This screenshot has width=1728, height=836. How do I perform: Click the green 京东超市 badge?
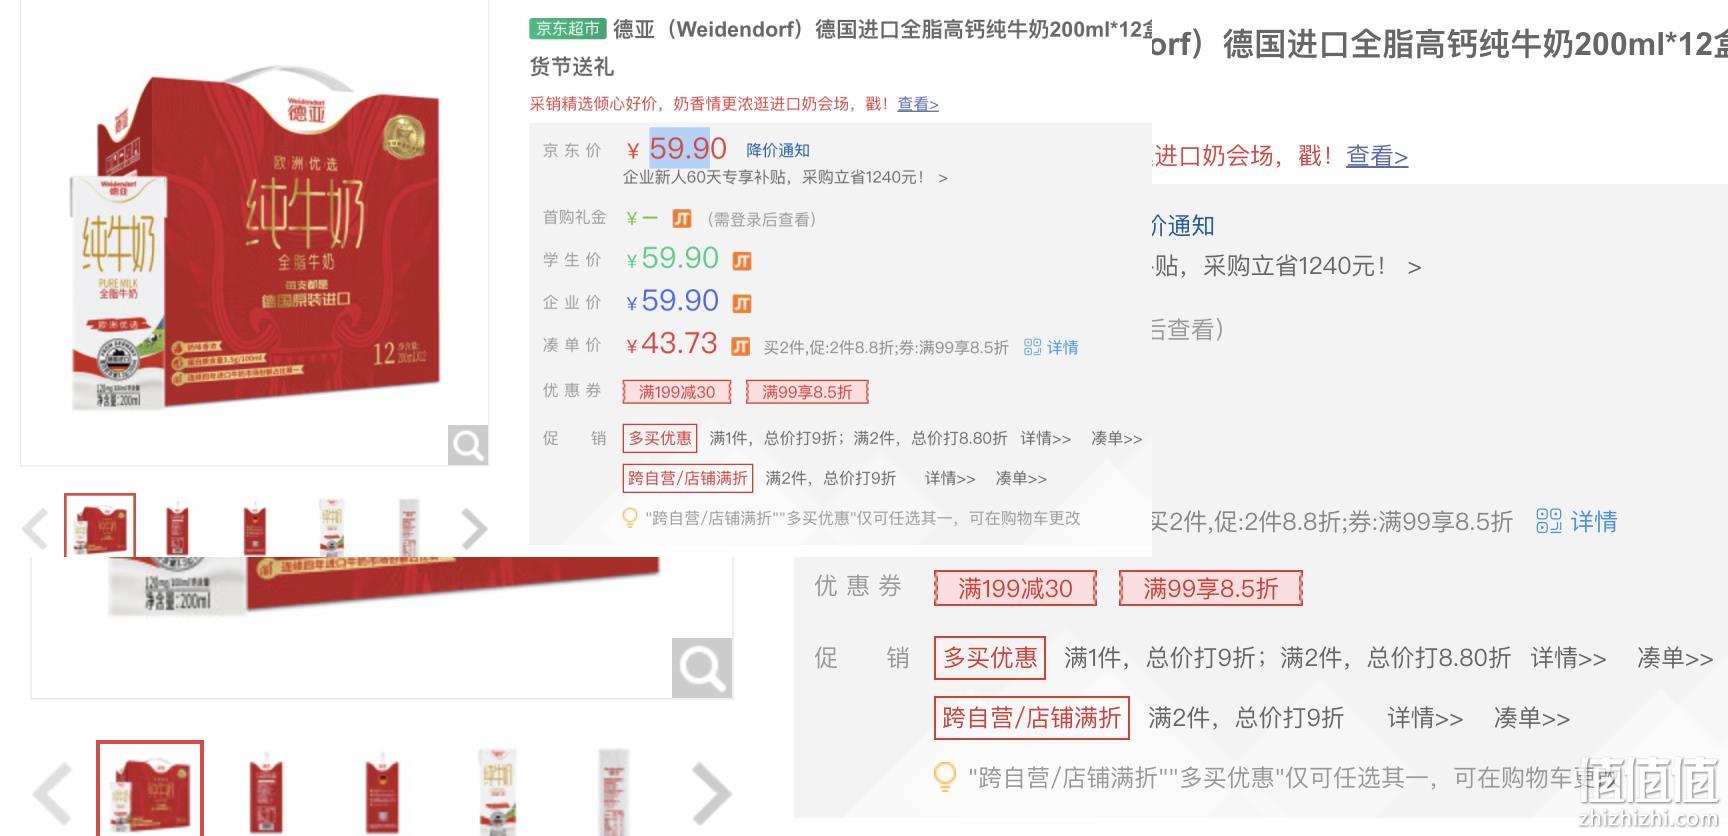click(x=568, y=29)
